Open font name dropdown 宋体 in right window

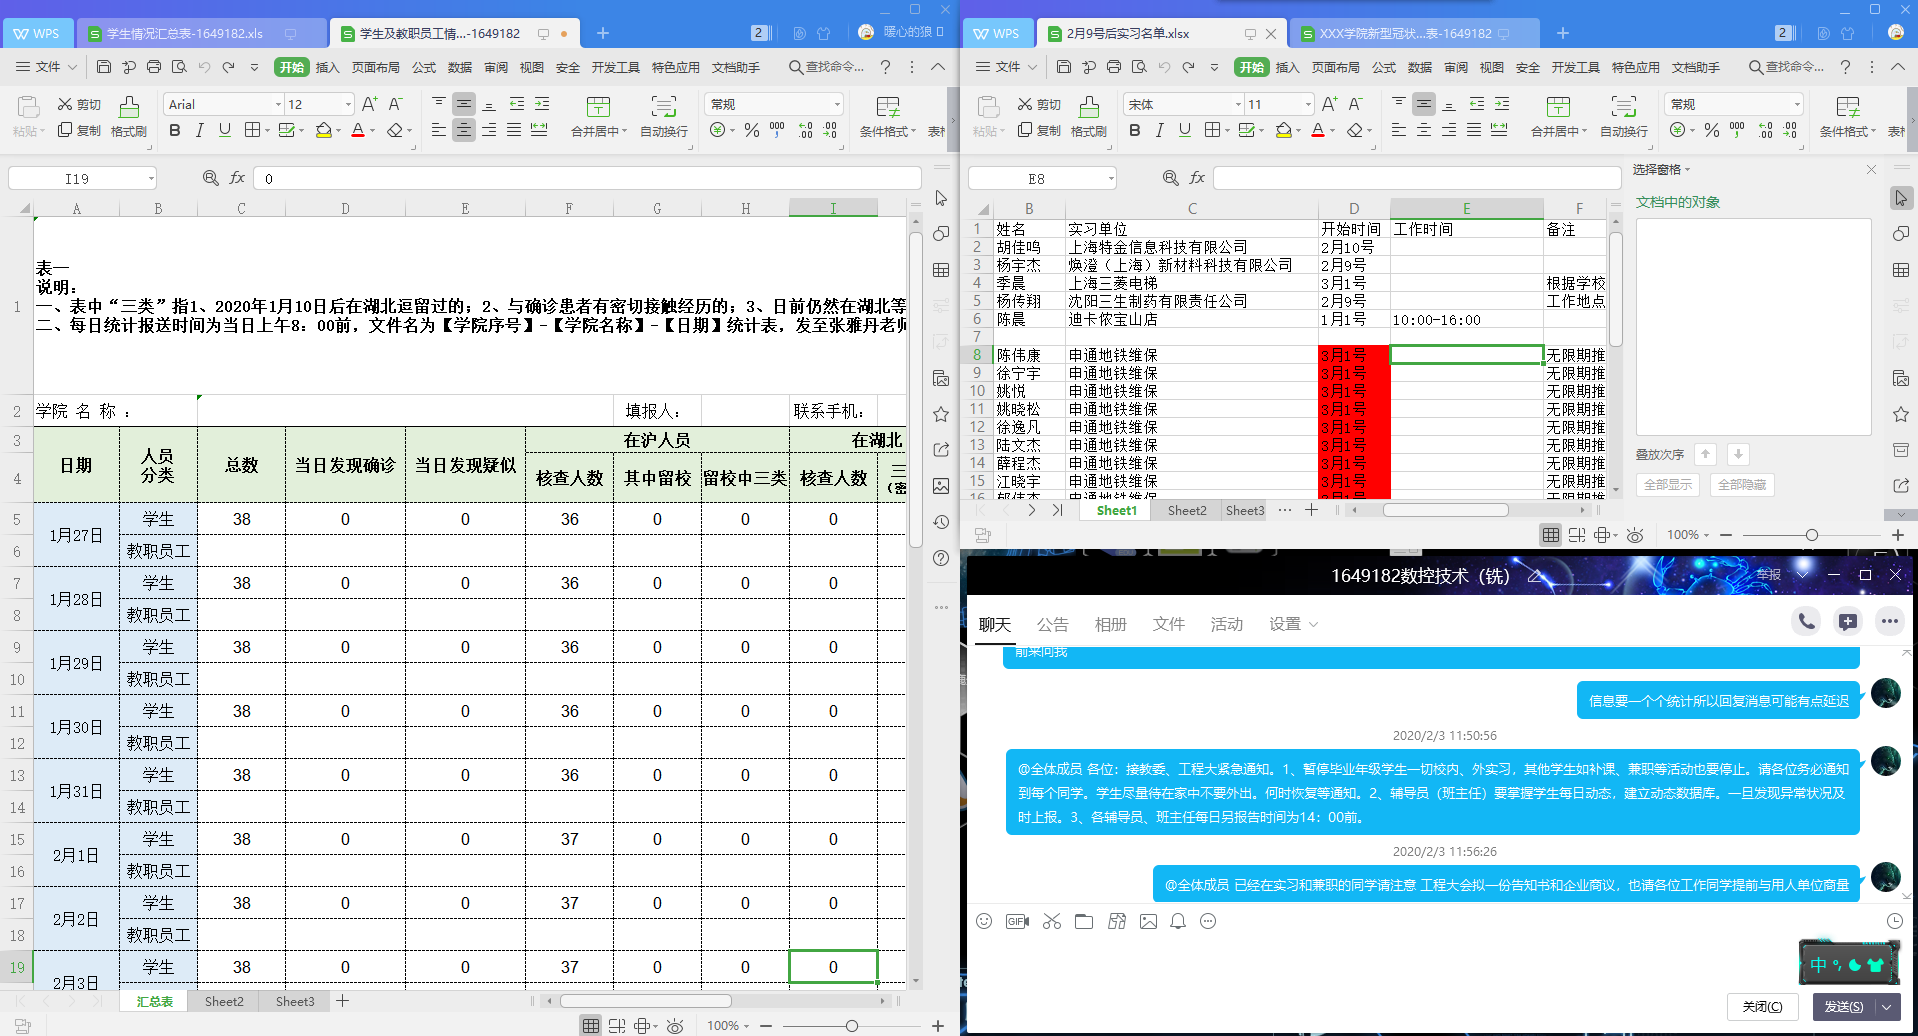coord(1238,104)
